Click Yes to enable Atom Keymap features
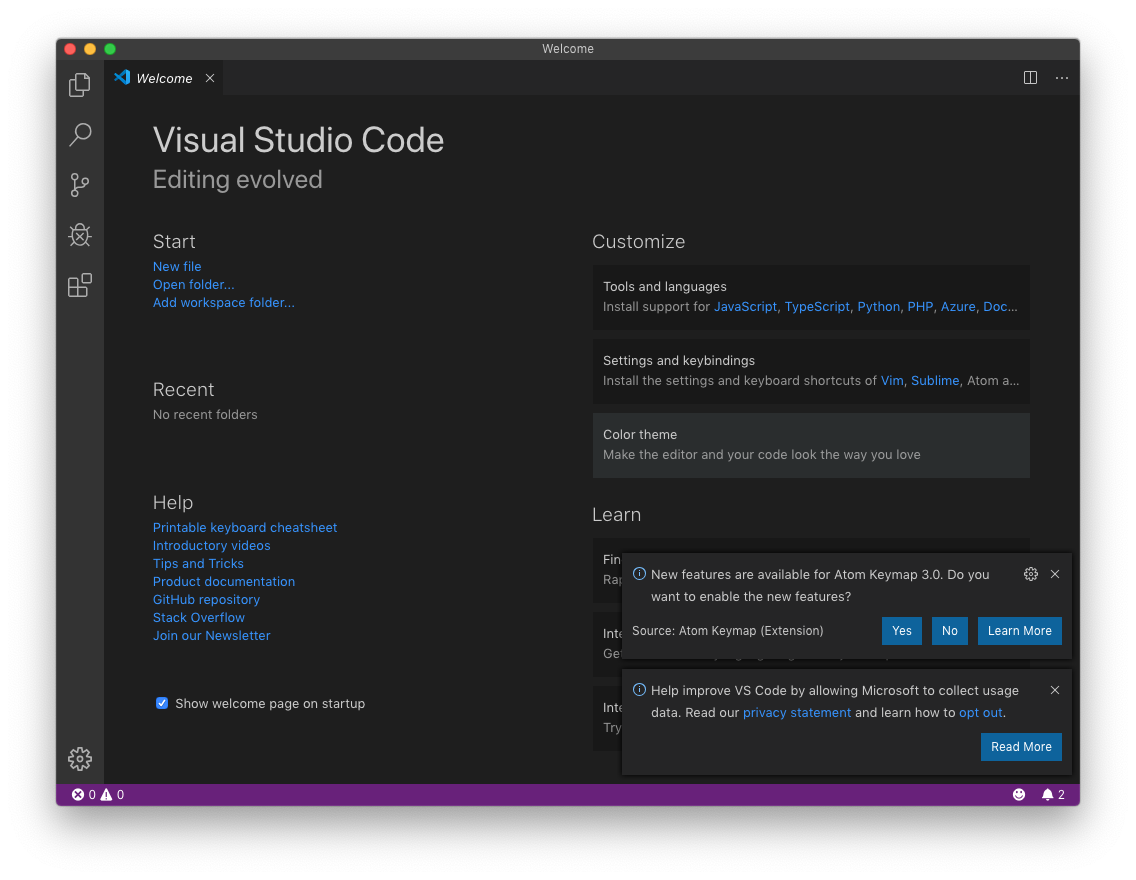 point(901,631)
